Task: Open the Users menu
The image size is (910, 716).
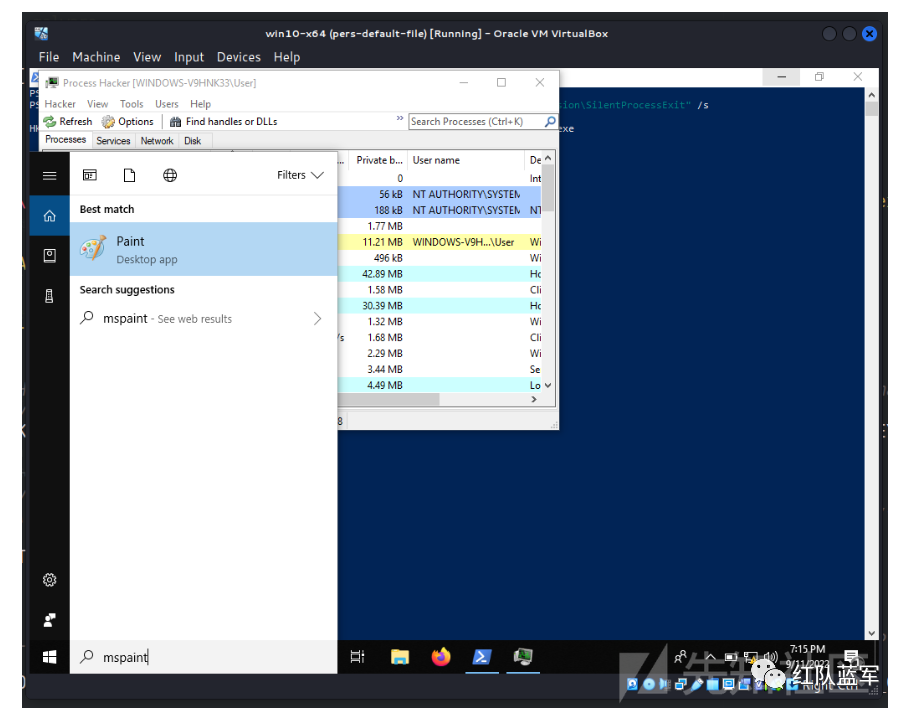Action: coord(167,104)
